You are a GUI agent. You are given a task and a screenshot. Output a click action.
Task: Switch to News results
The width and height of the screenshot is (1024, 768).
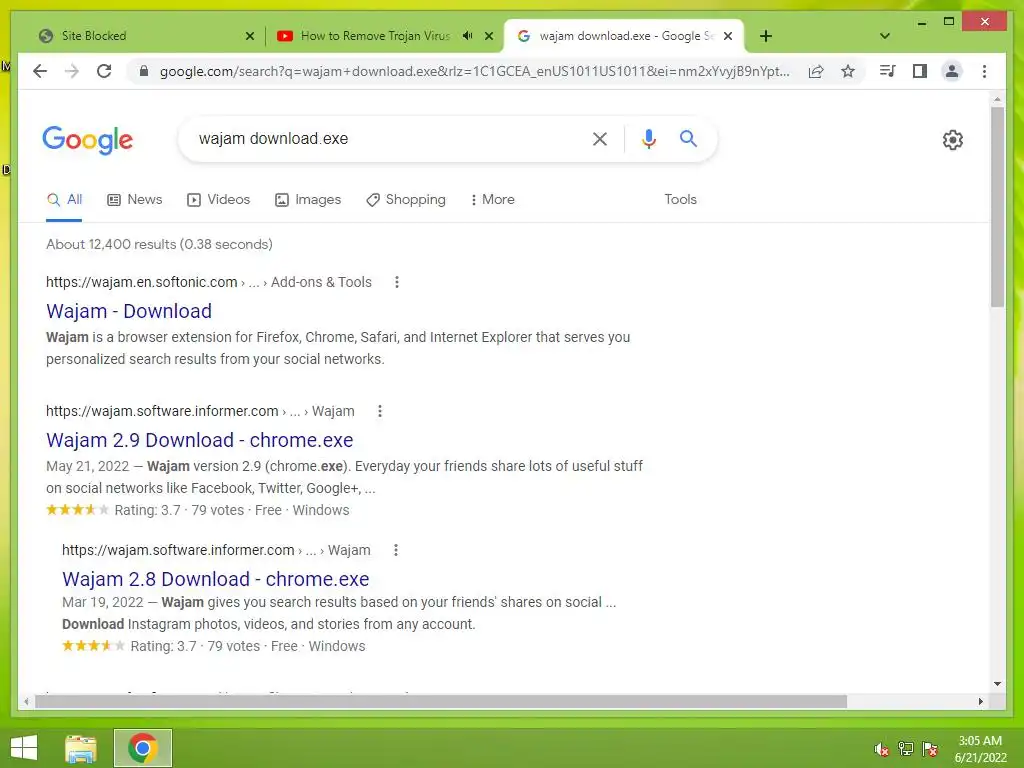[x=135, y=200]
